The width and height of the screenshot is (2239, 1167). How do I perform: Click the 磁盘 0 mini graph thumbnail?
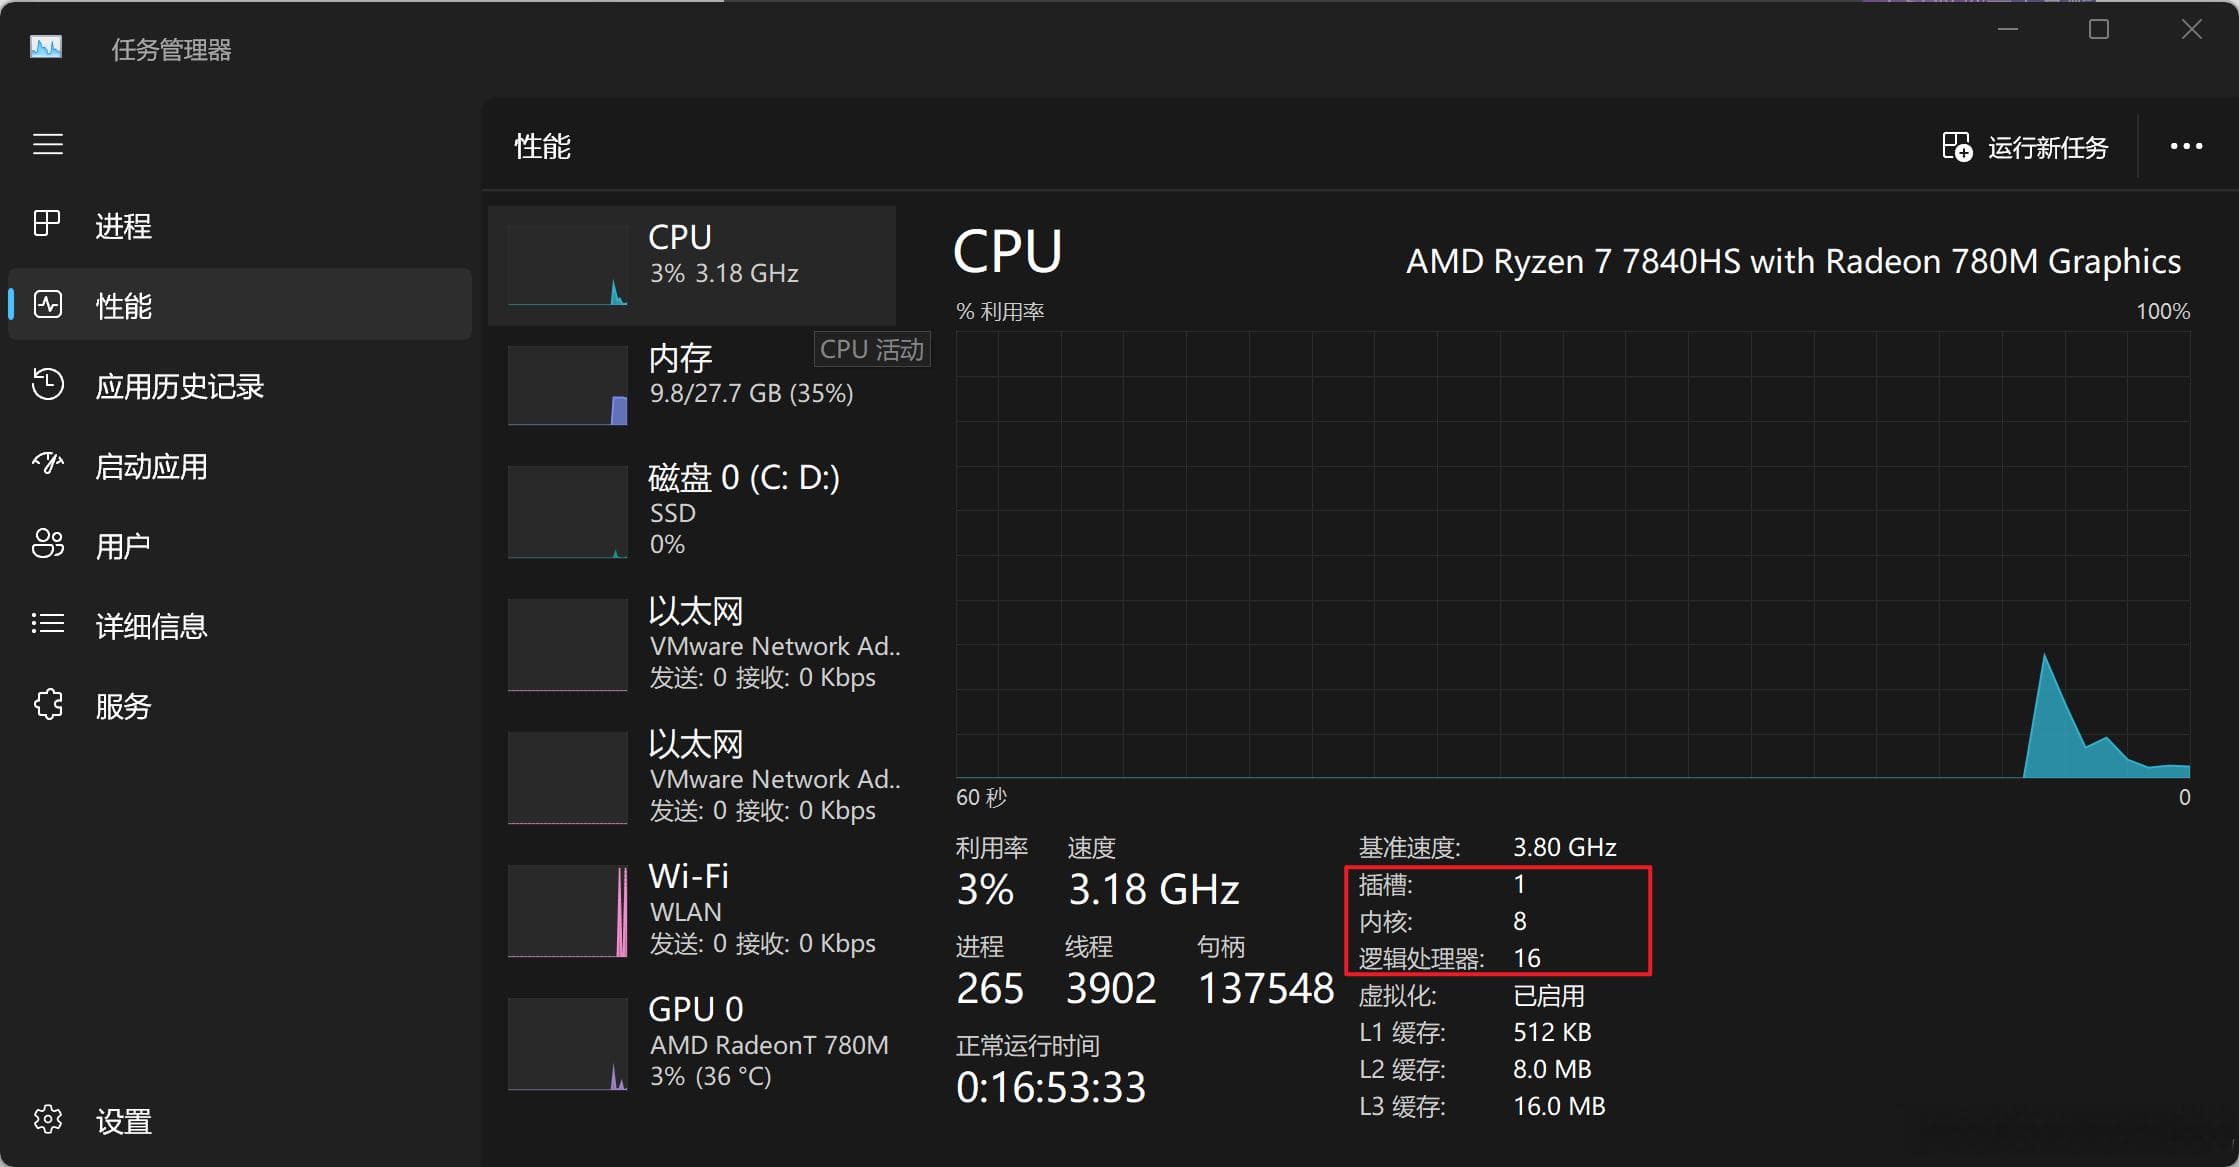[567, 511]
